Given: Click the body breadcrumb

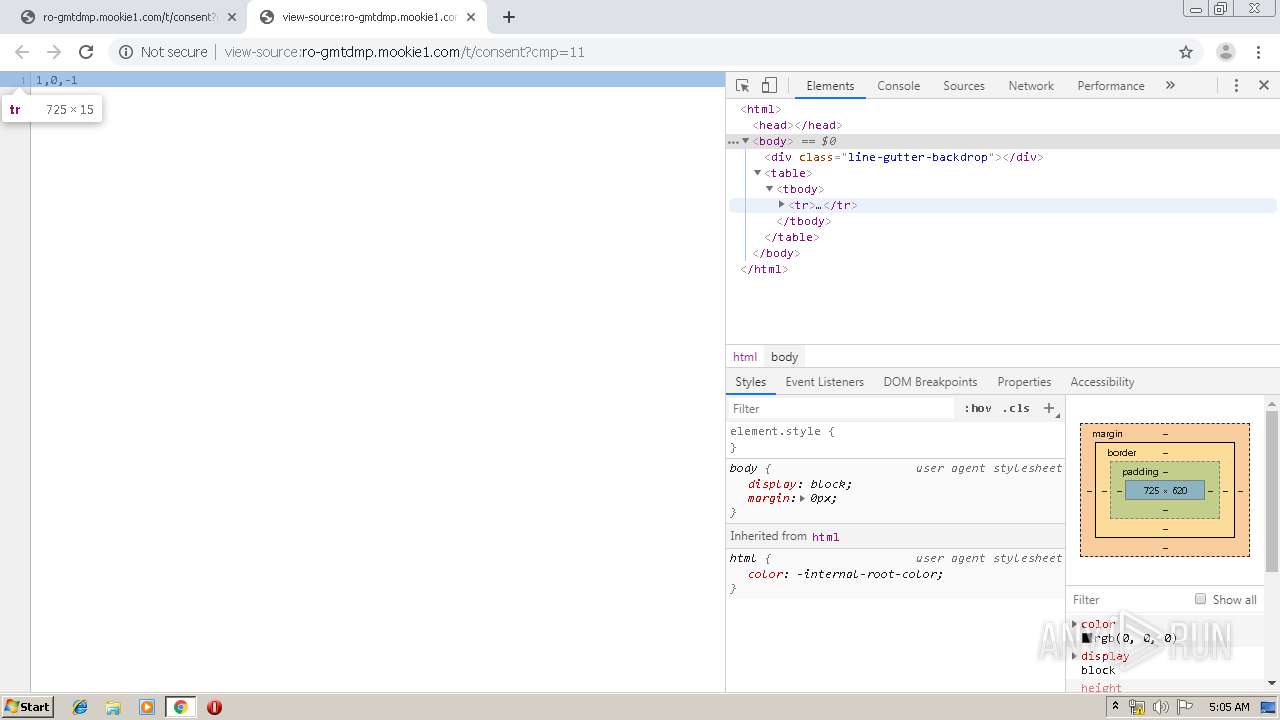Looking at the screenshot, I should click(x=784, y=357).
